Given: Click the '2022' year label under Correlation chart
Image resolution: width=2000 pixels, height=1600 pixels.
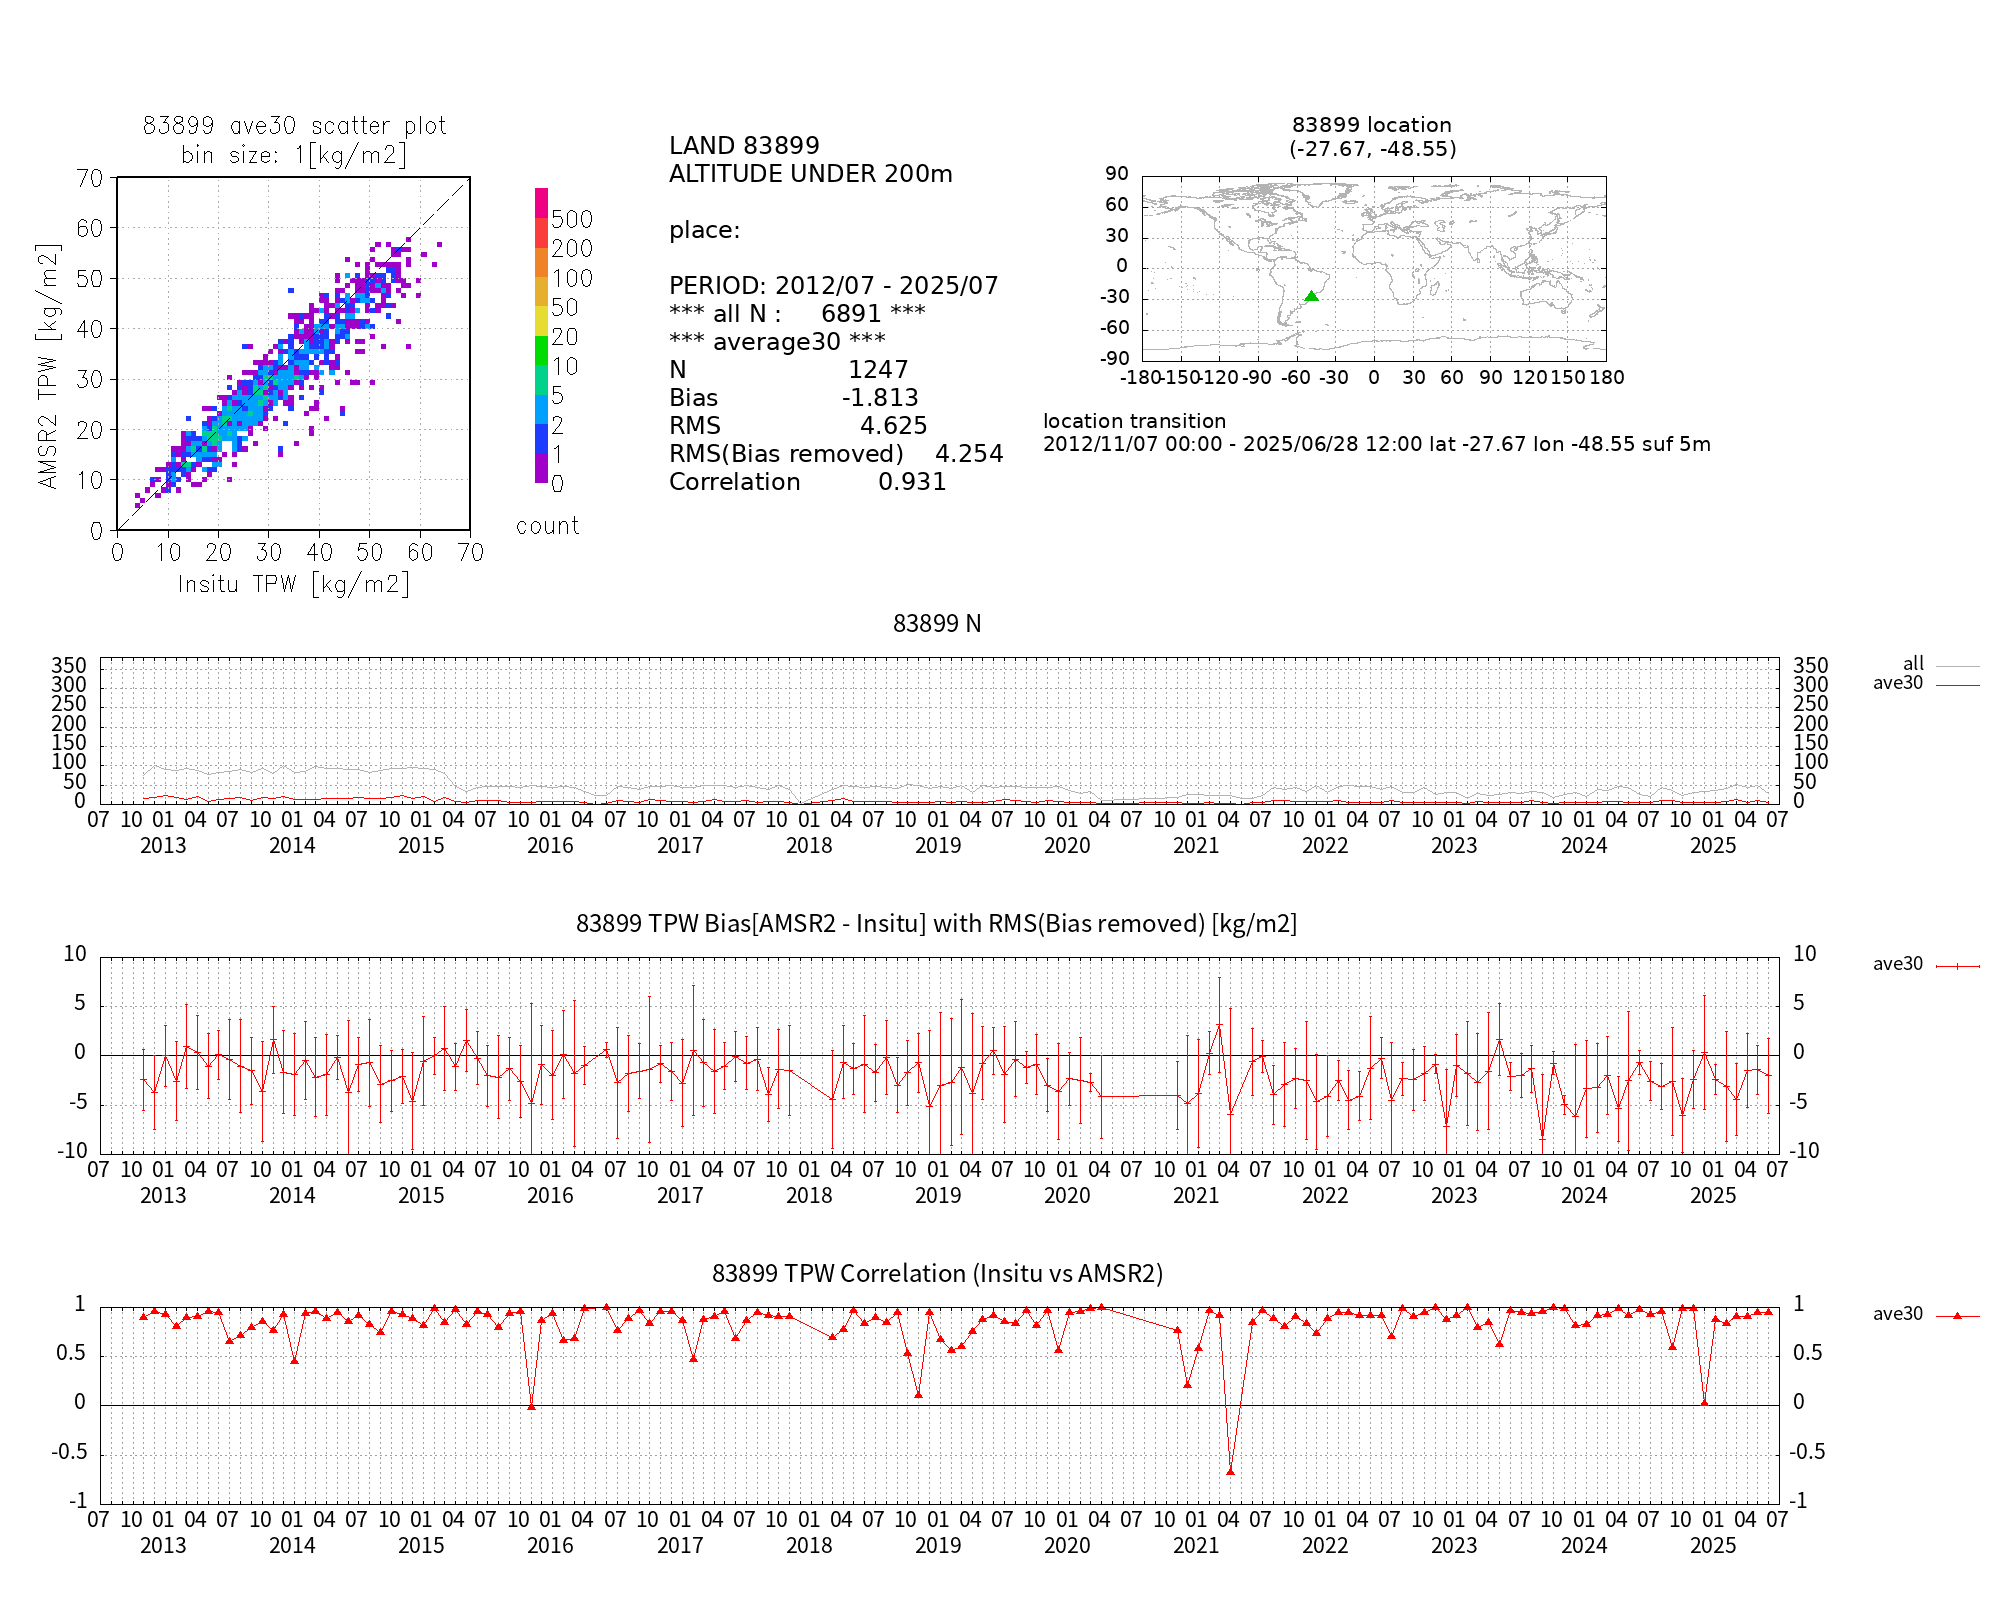Looking at the screenshot, I should [1325, 1546].
